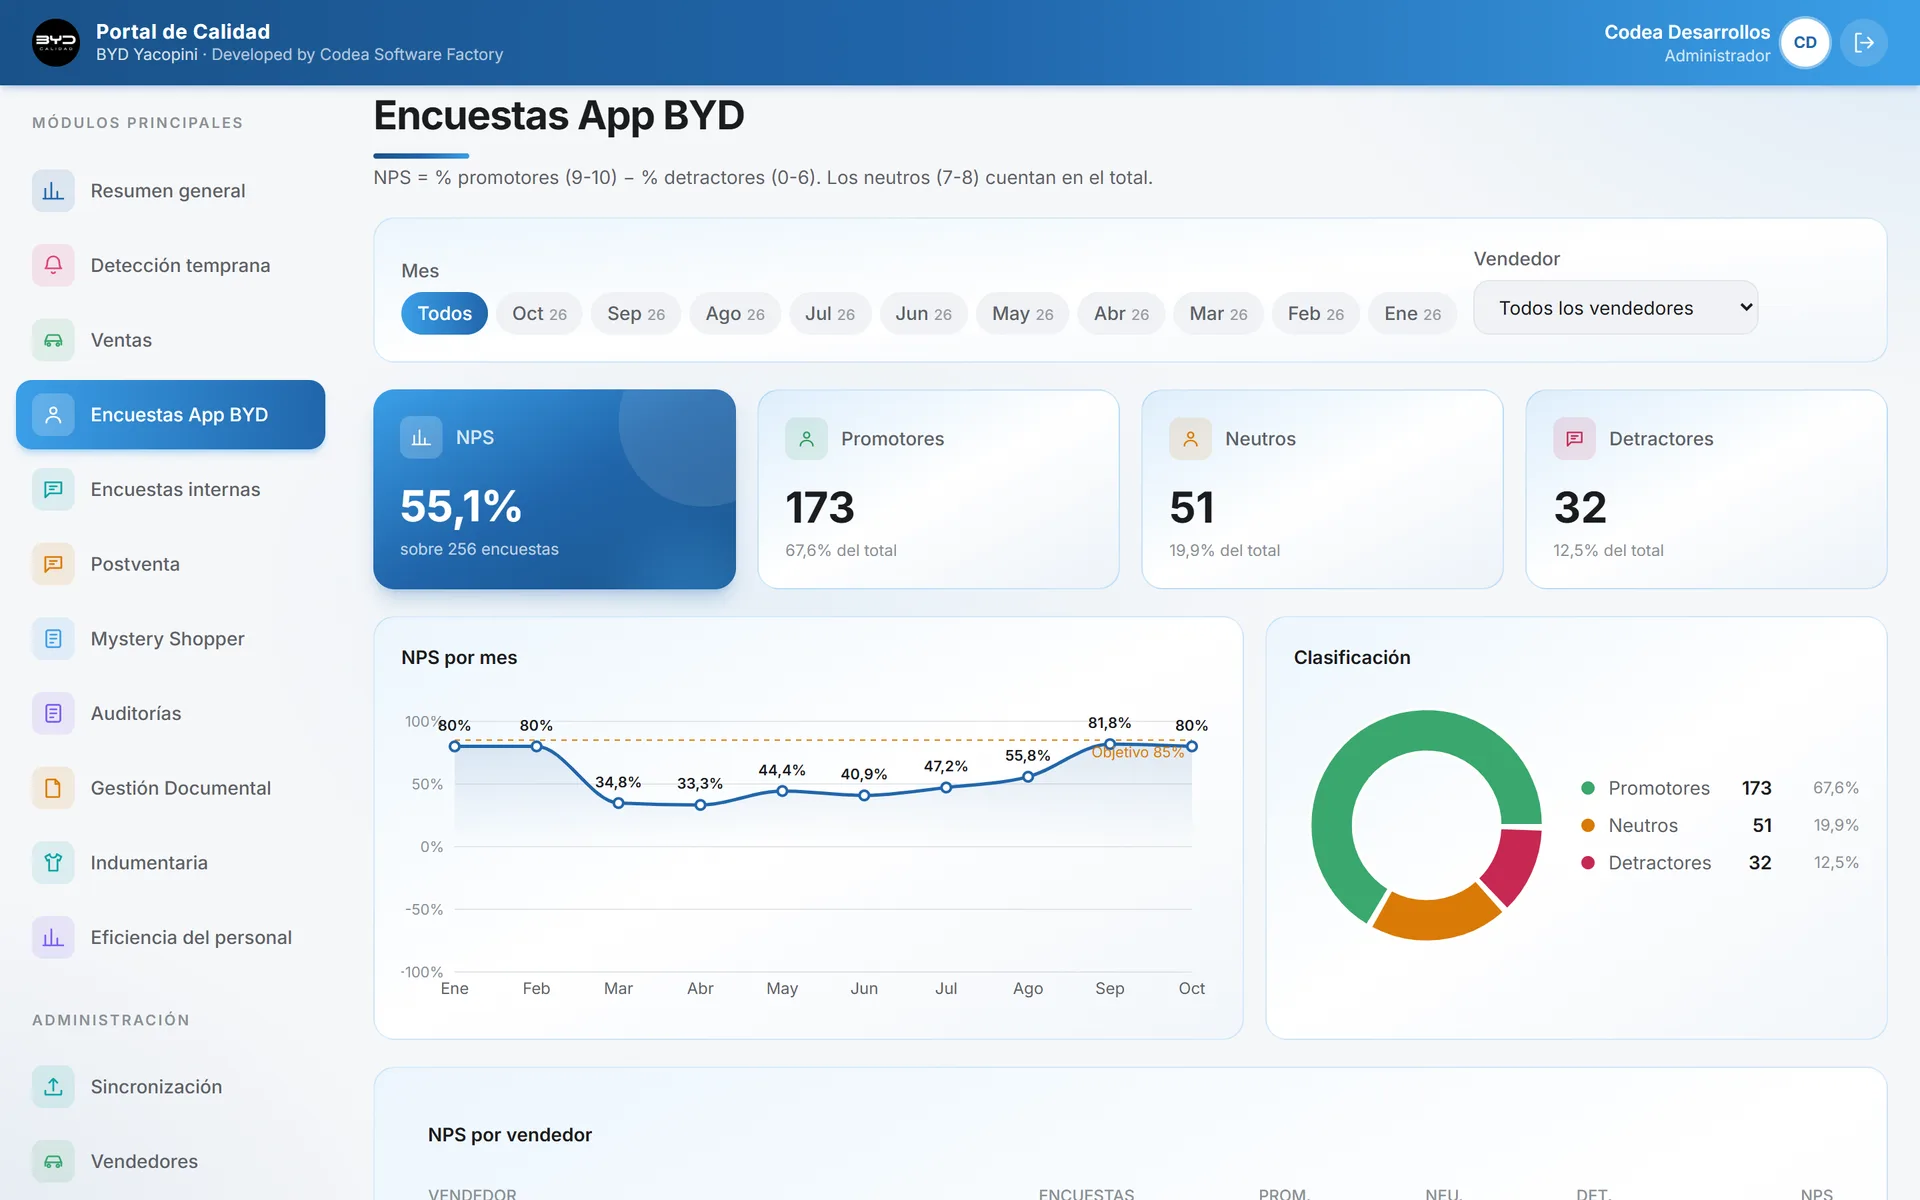Click the 12,5% Detractores legend value
The height and width of the screenshot is (1200, 1920).
click(1836, 862)
